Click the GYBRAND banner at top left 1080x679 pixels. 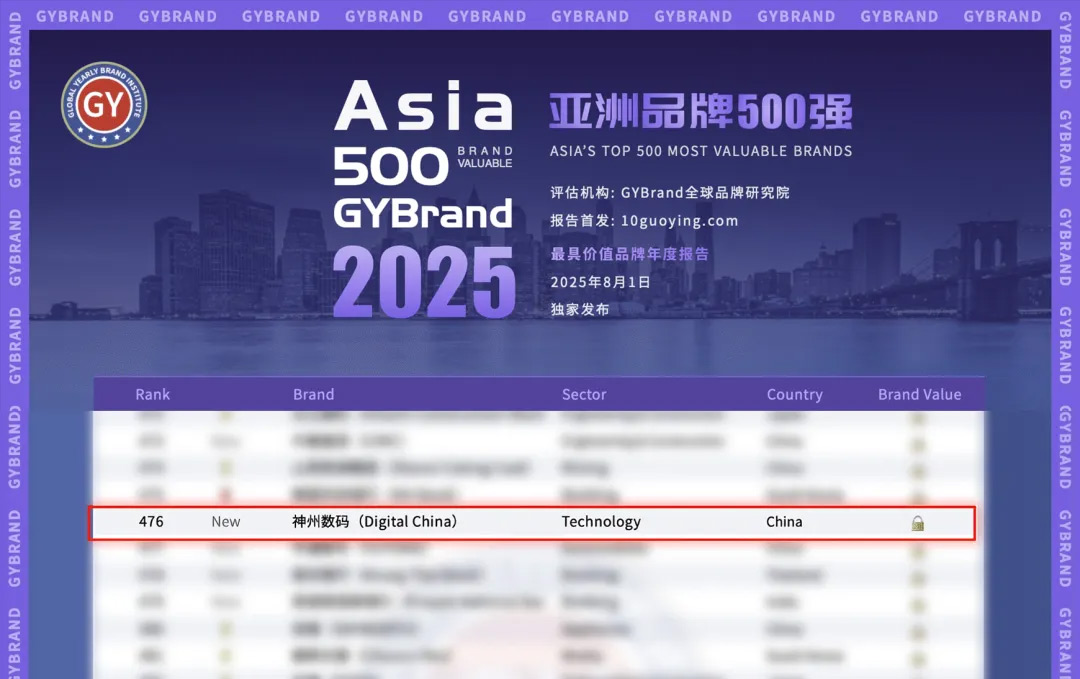[x=75, y=15]
